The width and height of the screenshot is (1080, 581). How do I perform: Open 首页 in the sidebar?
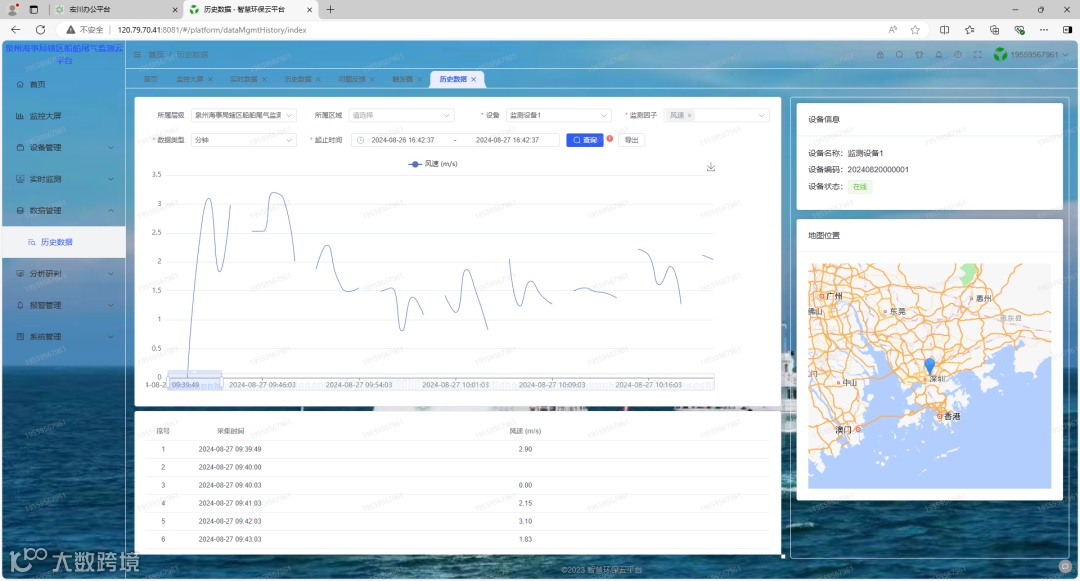click(64, 84)
